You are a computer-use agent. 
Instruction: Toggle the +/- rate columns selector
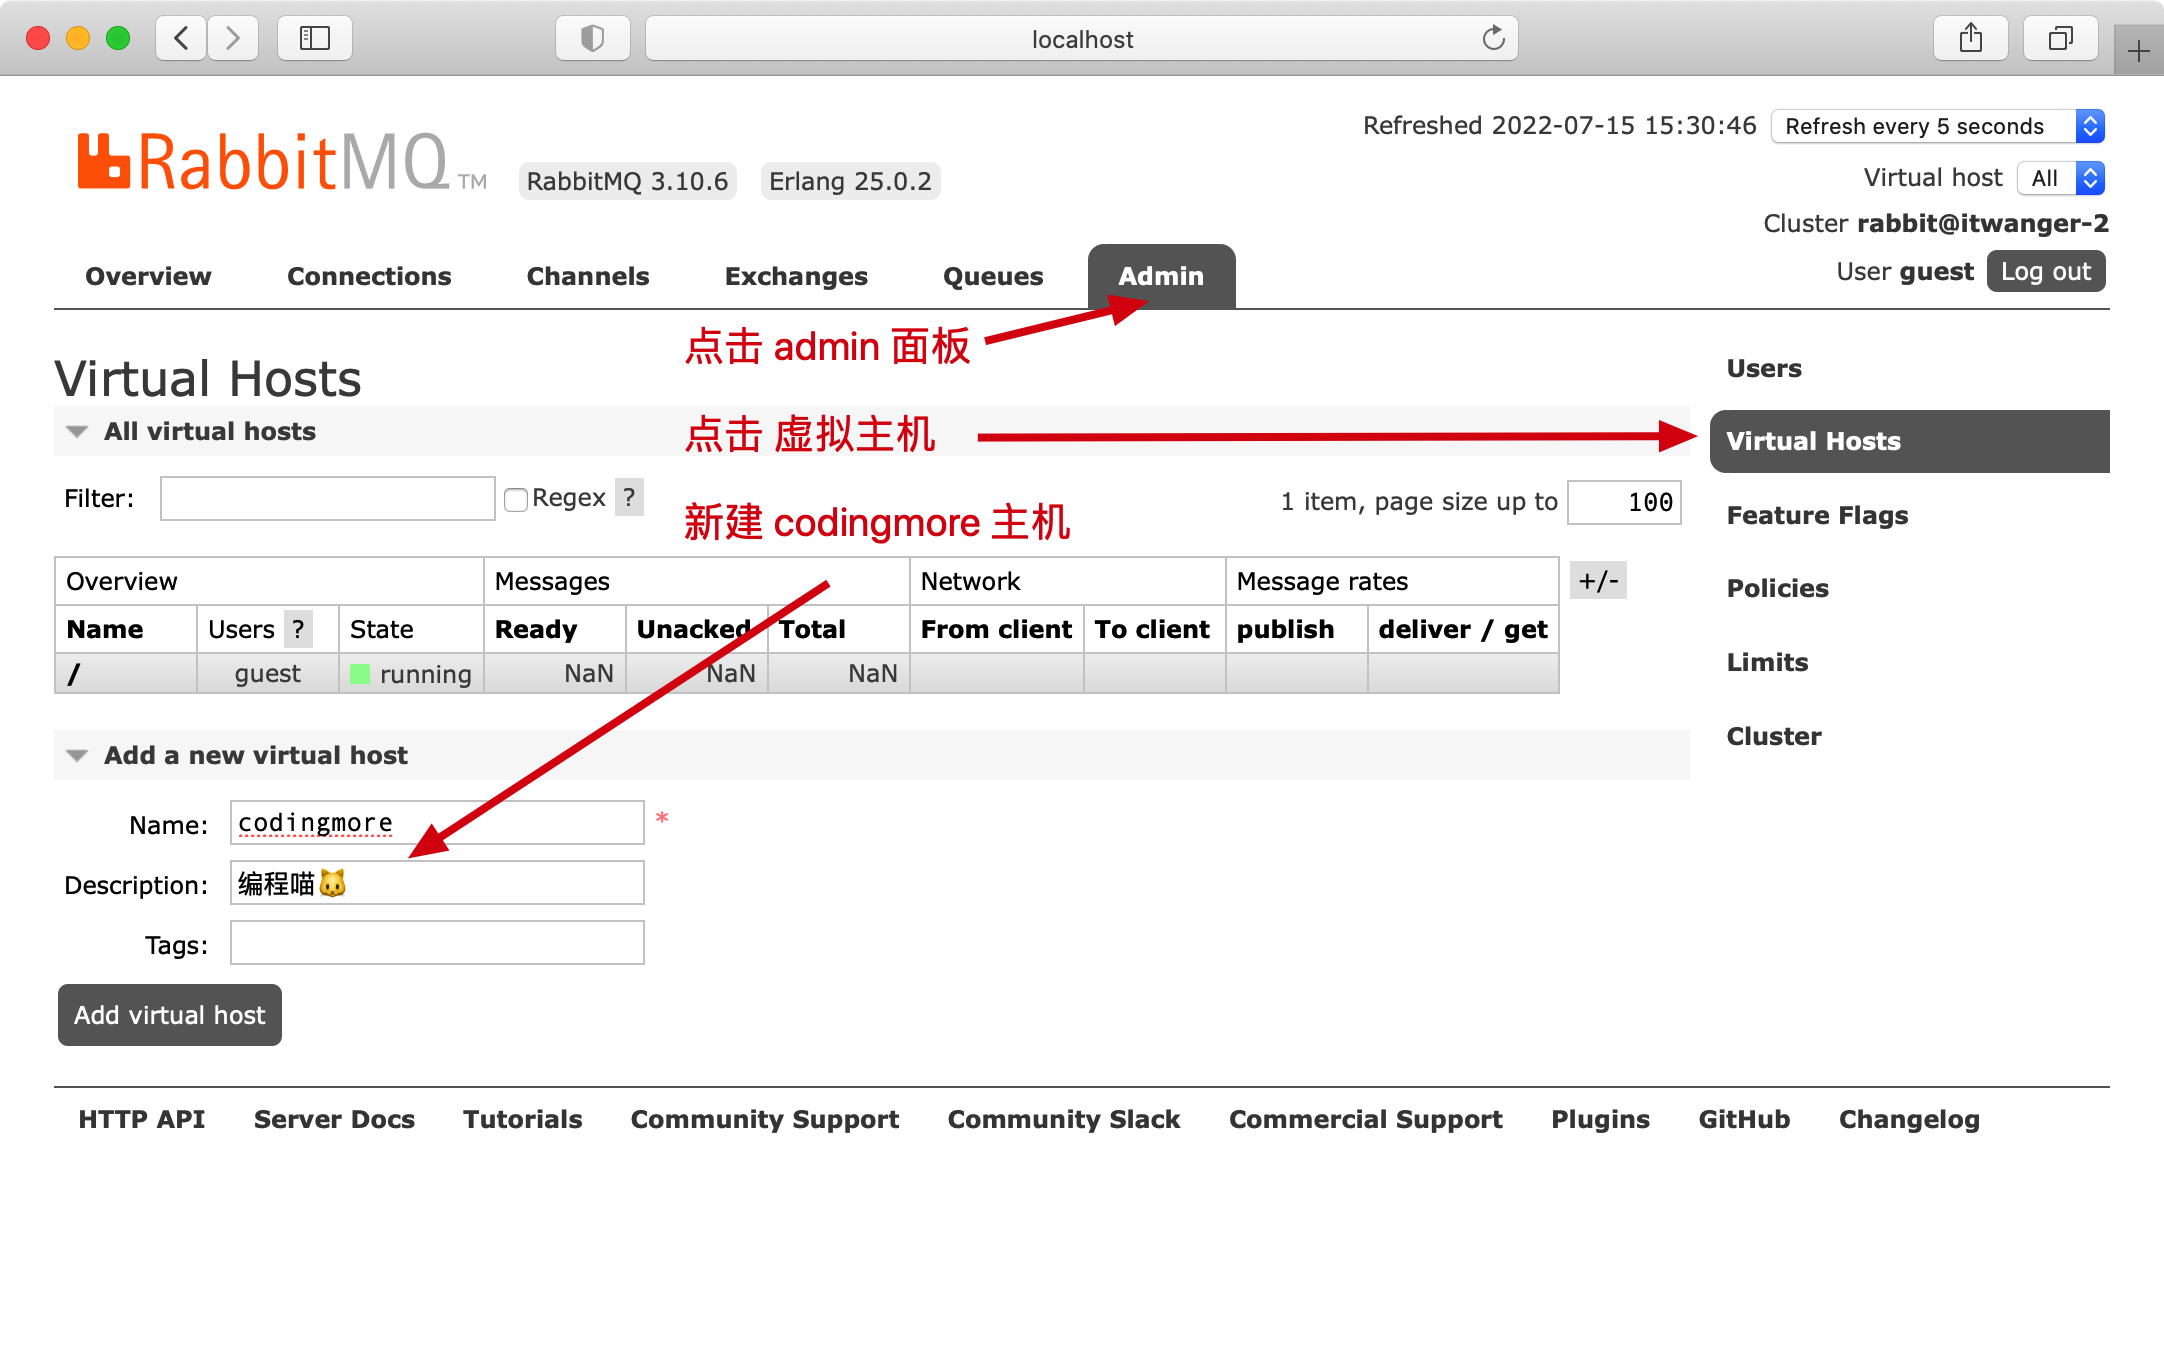click(1597, 580)
